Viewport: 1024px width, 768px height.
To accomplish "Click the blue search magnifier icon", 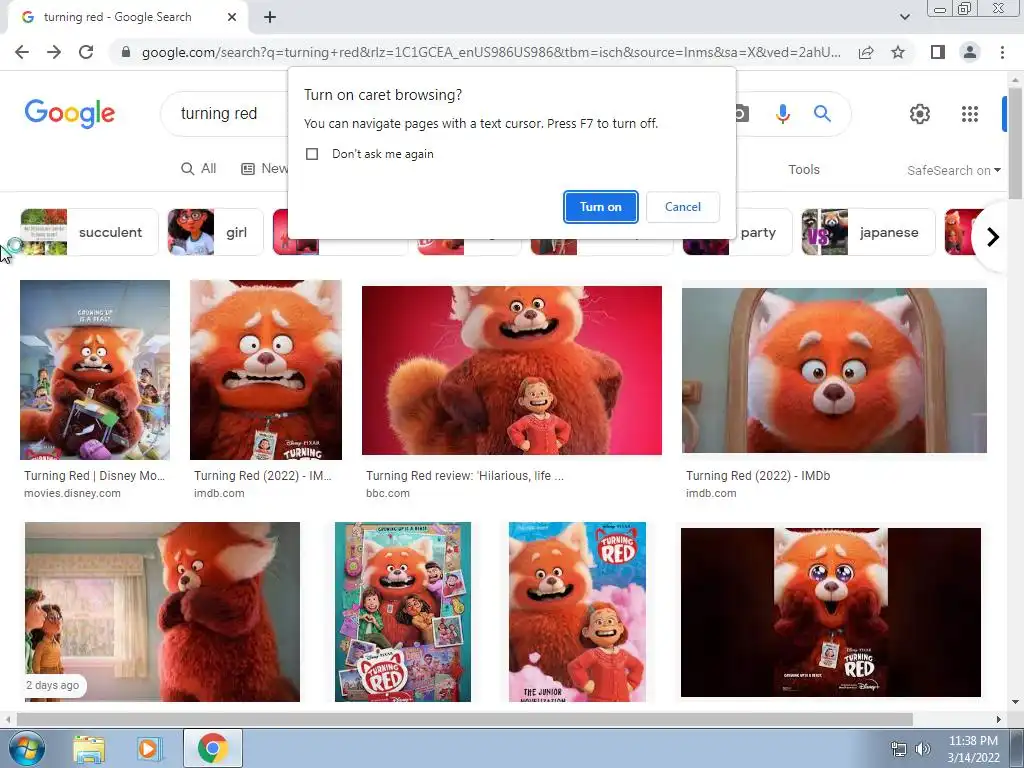I will point(822,114).
